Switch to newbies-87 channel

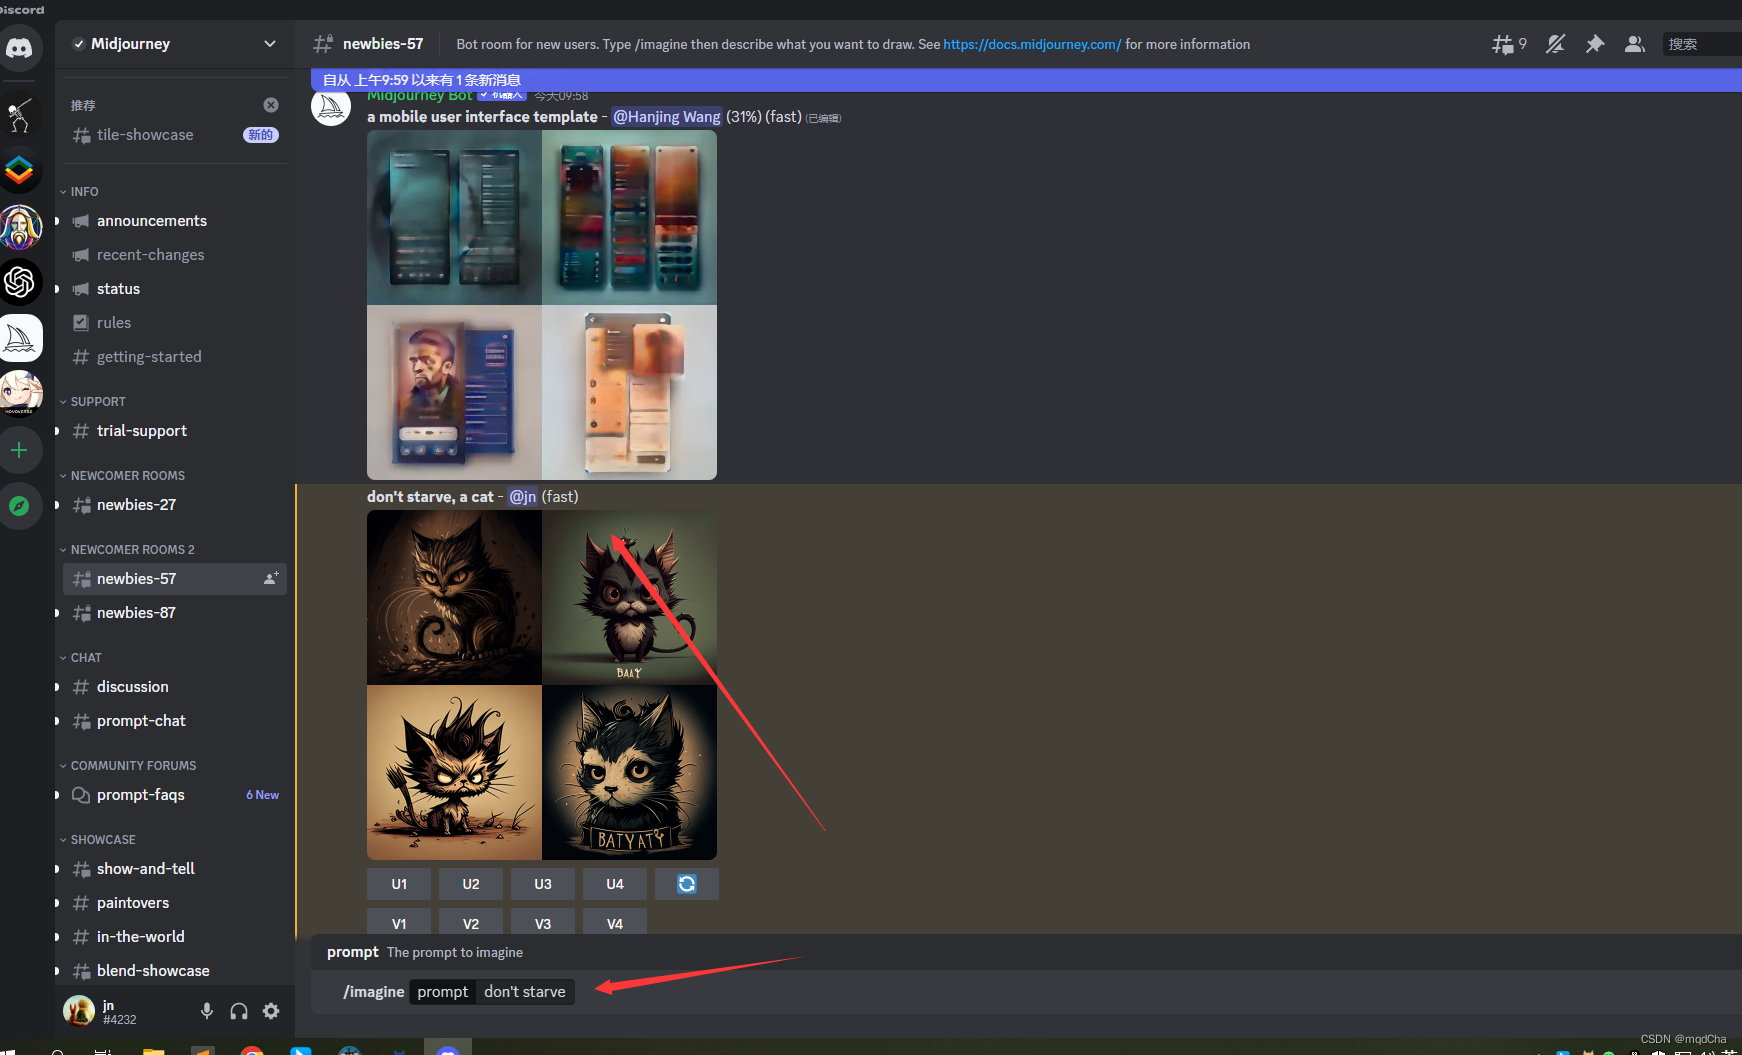(x=175, y=613)
